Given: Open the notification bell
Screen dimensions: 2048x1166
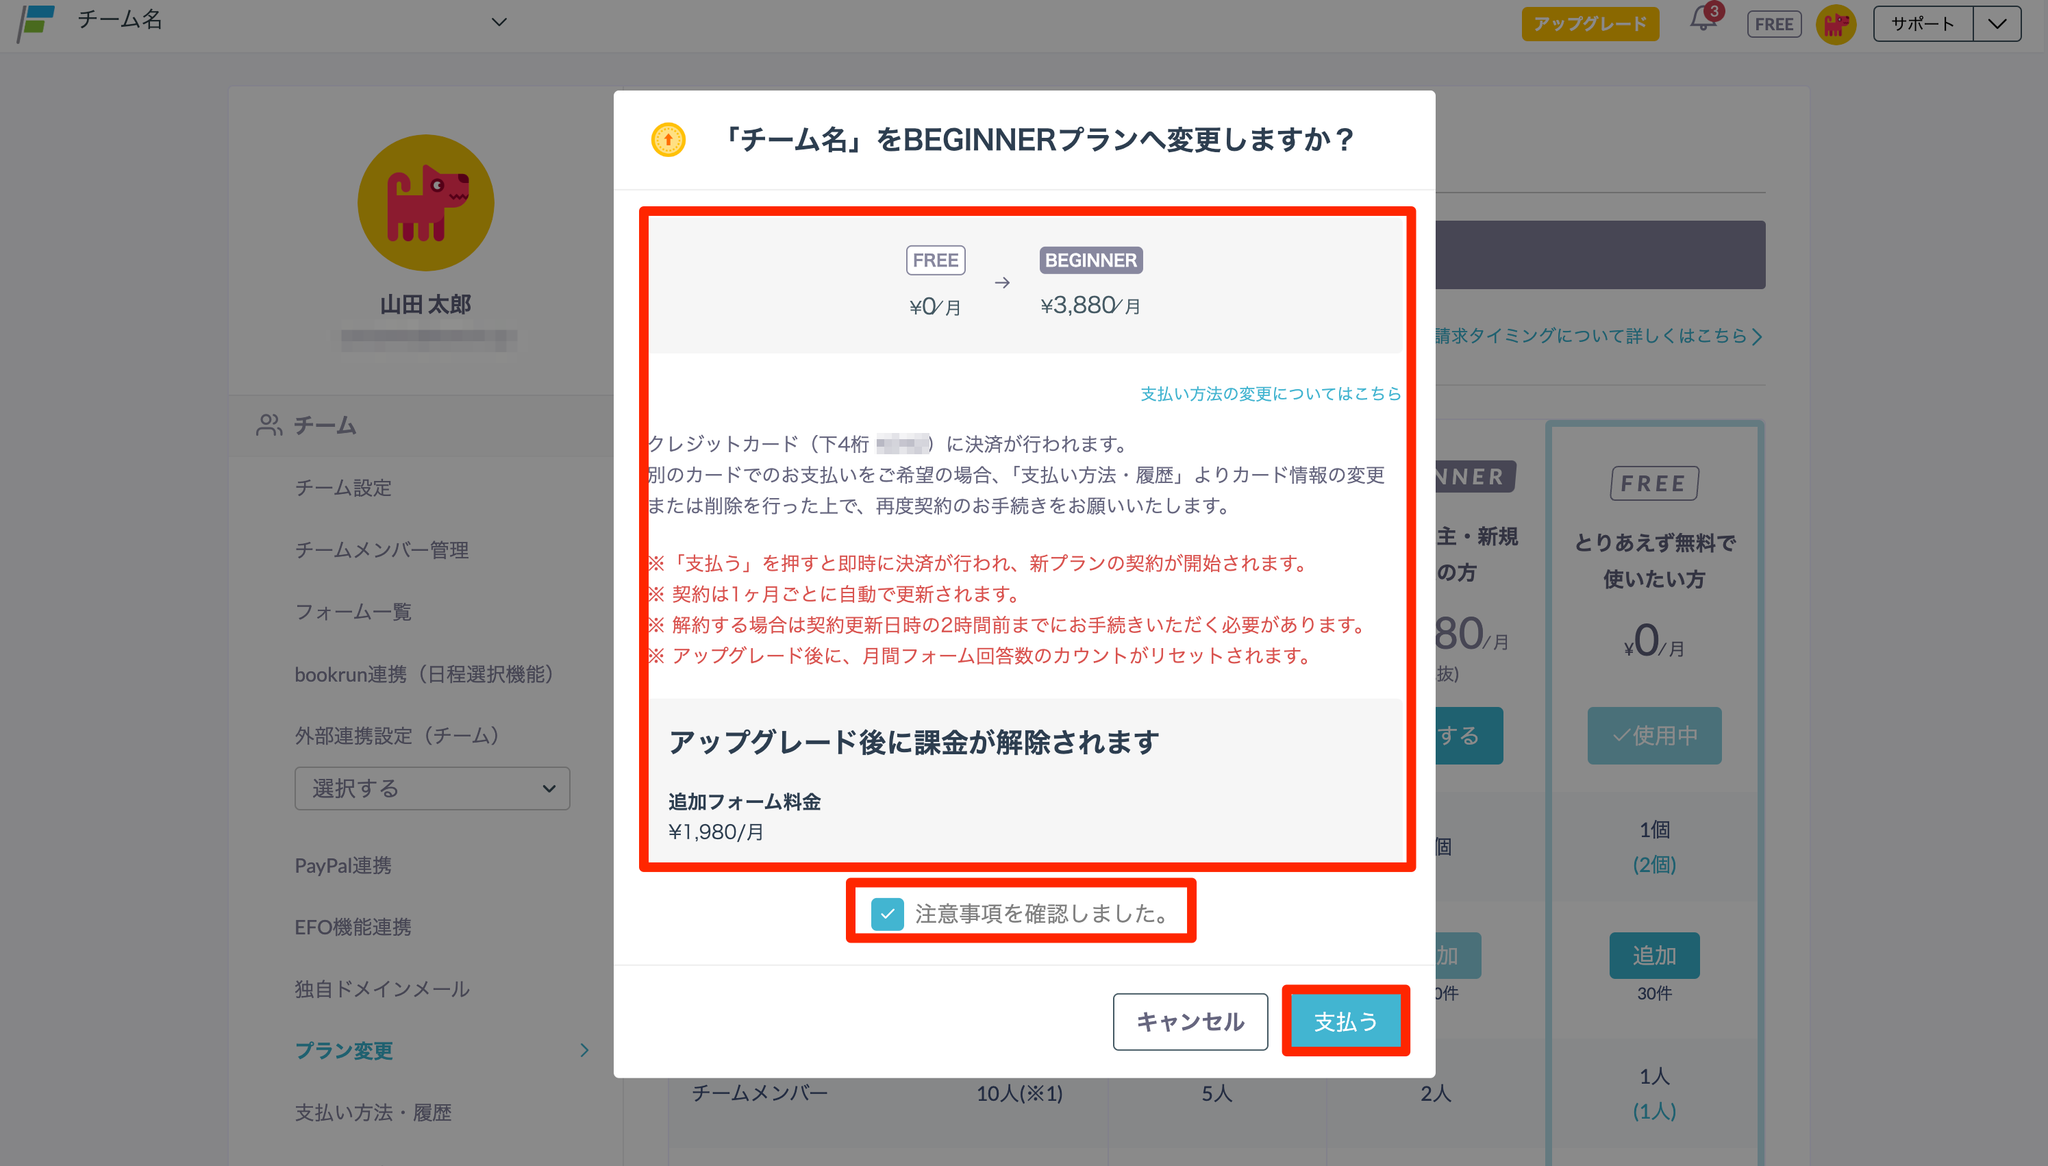Looking at the screenshot, I should (x=1703, y=20).
